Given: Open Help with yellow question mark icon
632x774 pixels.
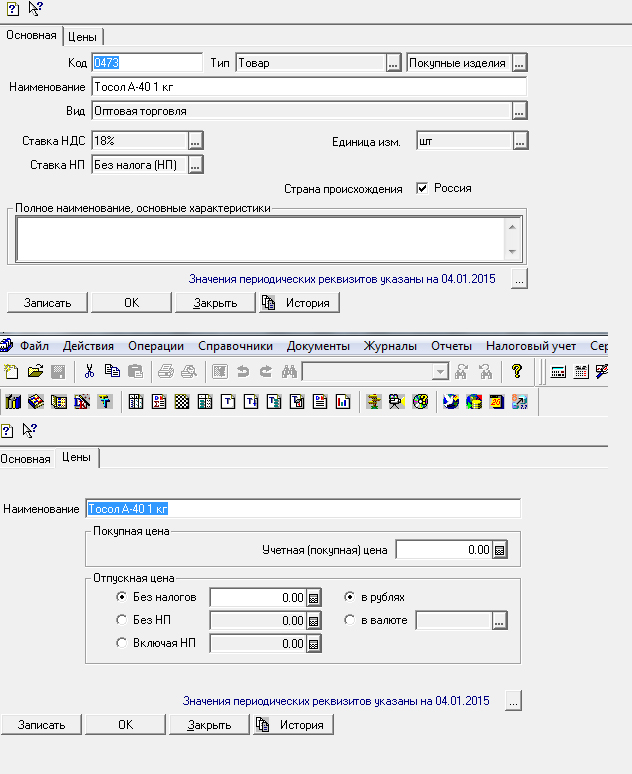Looking at the screenshot, I should [x=517, y=372].
